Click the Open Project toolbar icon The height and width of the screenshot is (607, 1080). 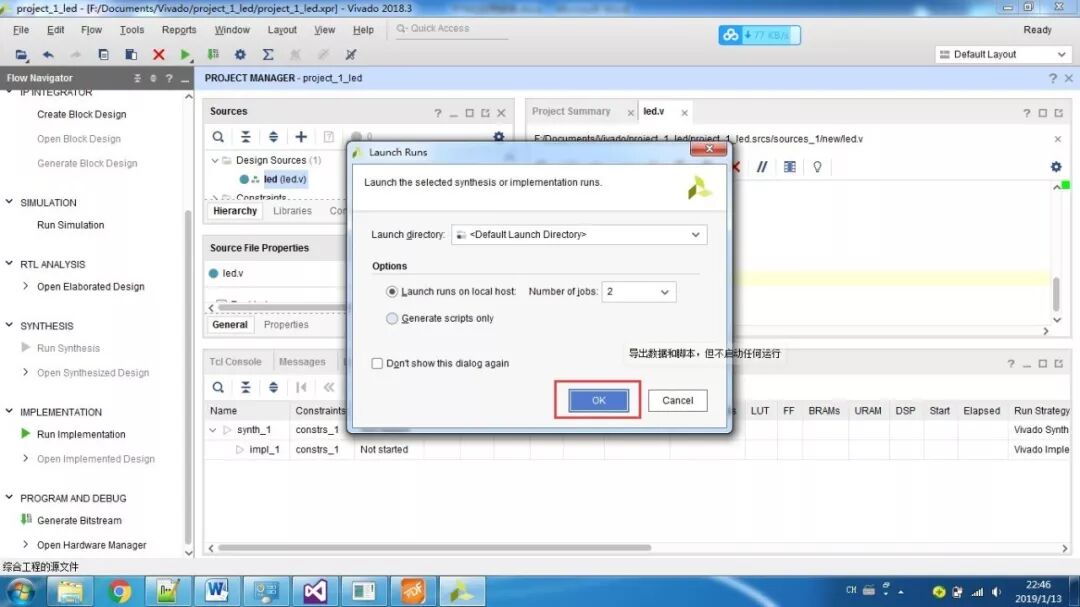[21, 54]
